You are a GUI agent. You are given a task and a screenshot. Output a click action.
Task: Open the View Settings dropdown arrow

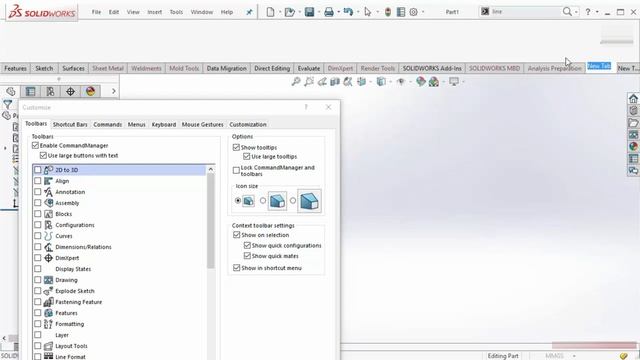463,82
